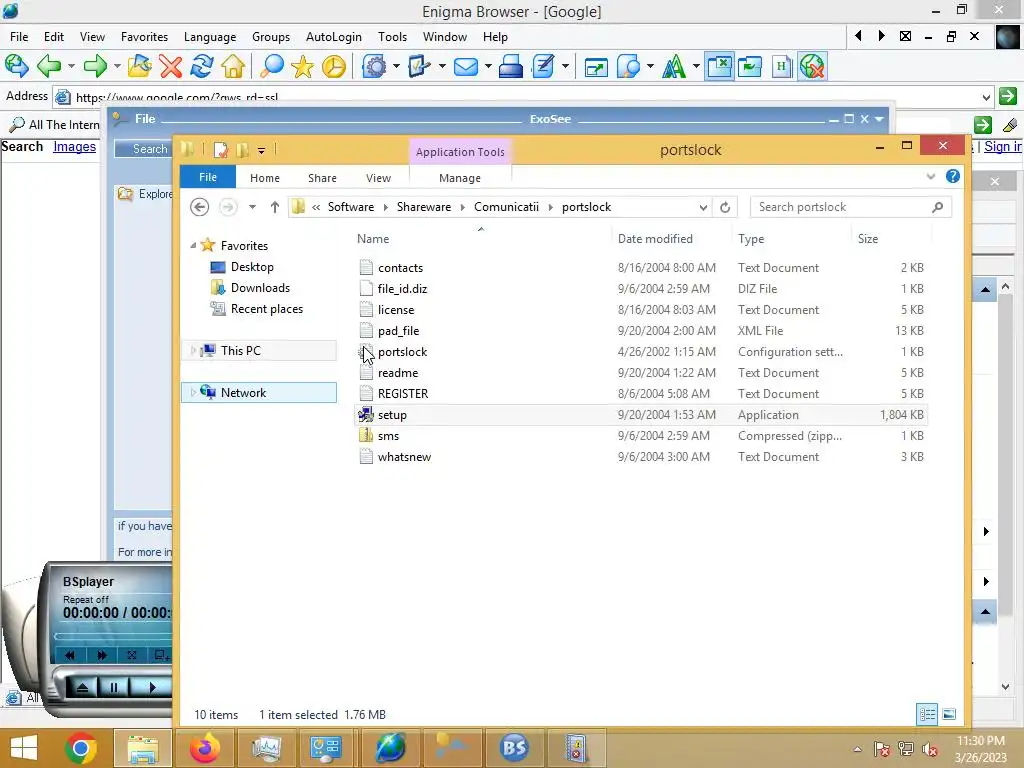Screen dimensions: 1024x768
Task: Click the blue Refresh arrows icon
Action: pos(202,66)
